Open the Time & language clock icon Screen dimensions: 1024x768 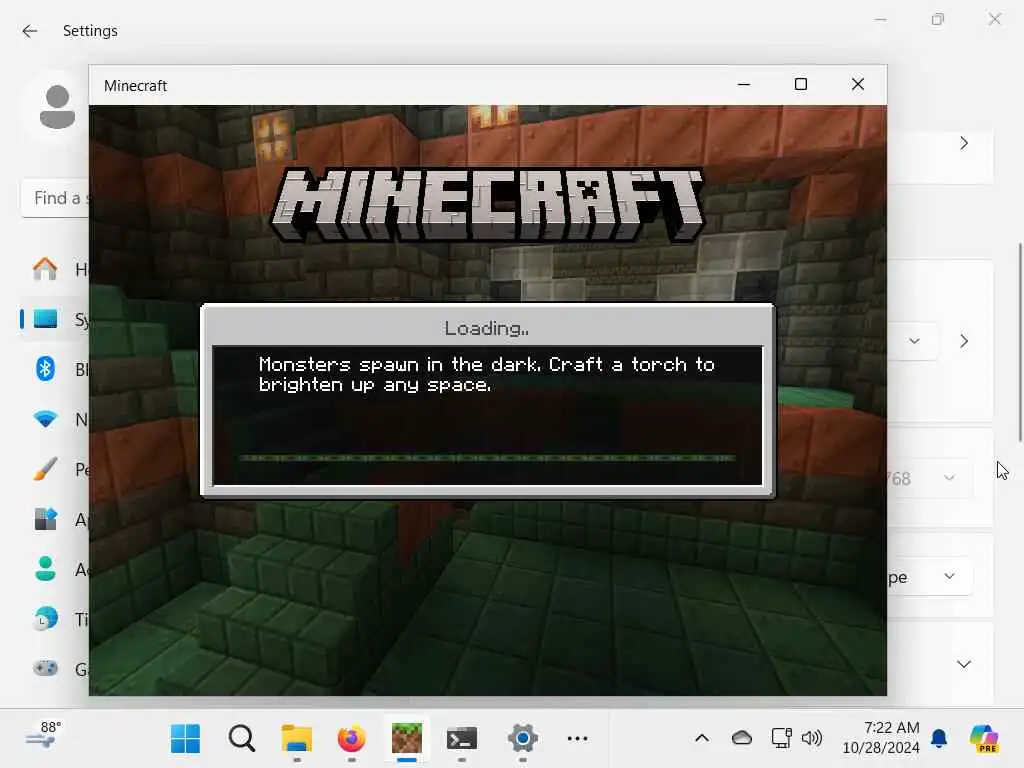[45, 618]
